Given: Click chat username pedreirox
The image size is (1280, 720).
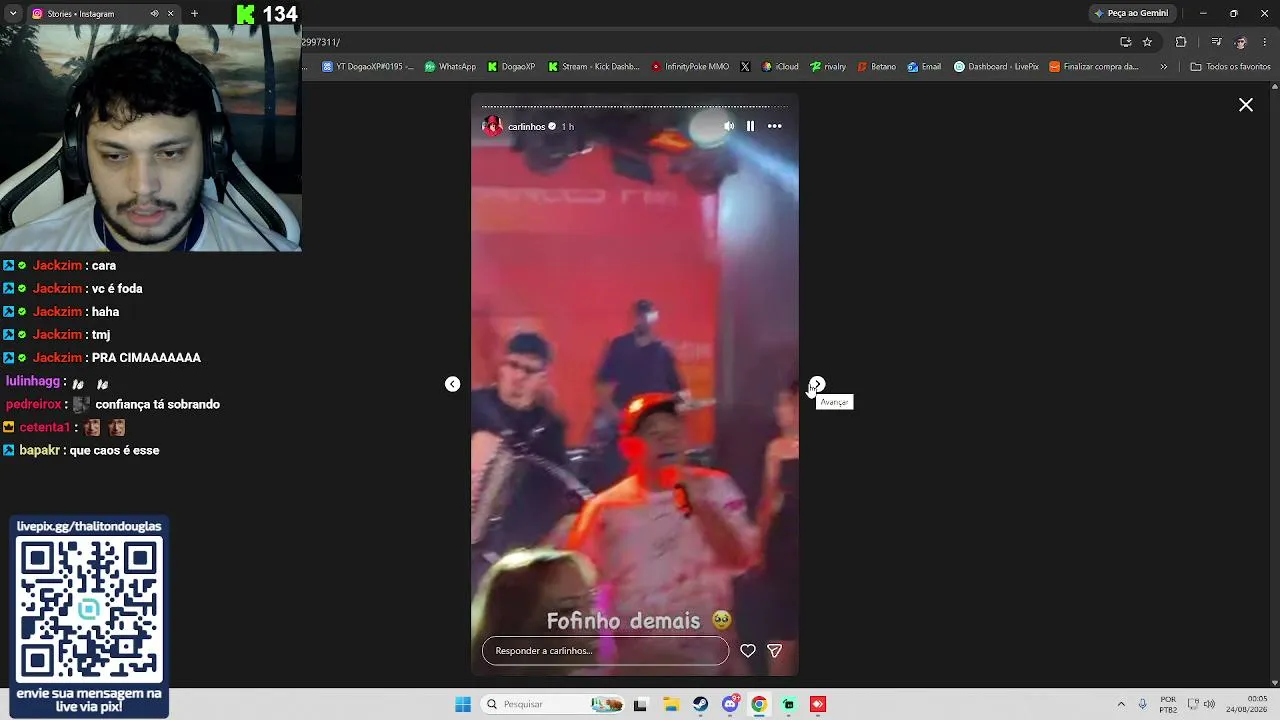Looking at the screenshot, I should pos(34,404).
